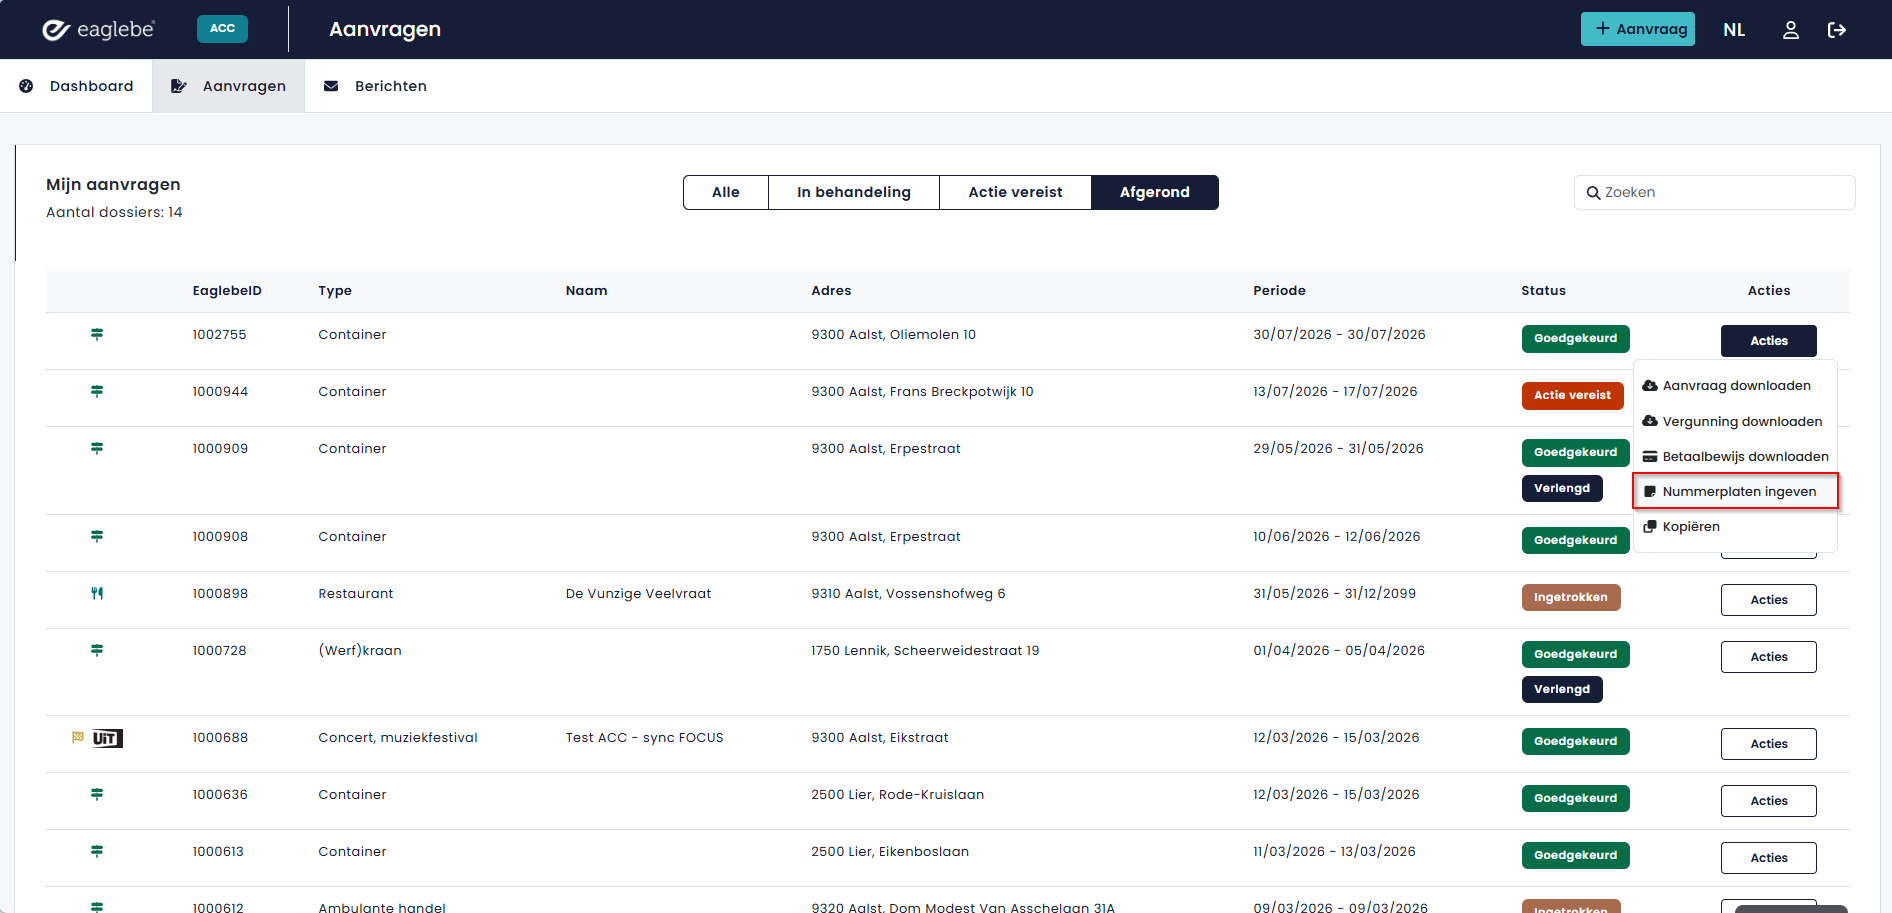Open Acties dropdown for dossier 1000898
The height and width of the screenshot is (913, 1892).
click(x=1768, y=600)
